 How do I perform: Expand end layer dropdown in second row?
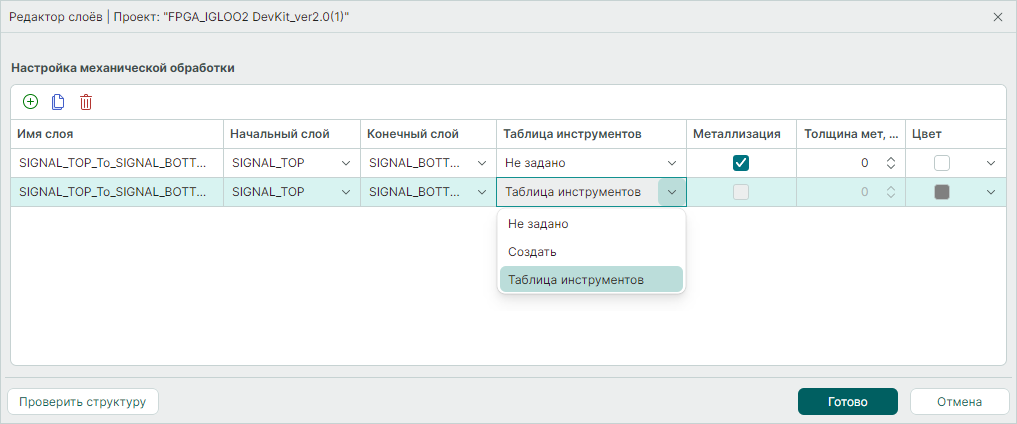[x=483, y=192]
